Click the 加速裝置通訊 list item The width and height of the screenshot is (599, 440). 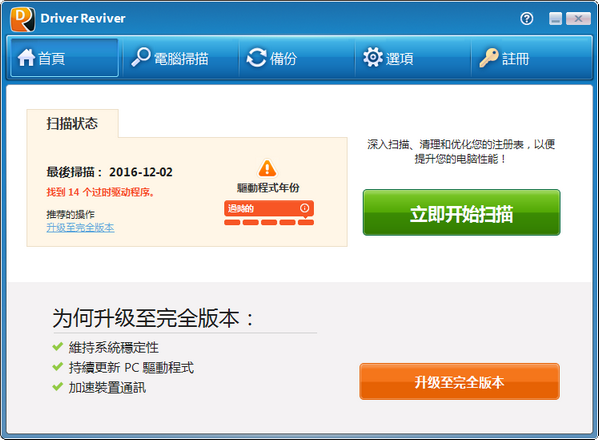(99, 387)
